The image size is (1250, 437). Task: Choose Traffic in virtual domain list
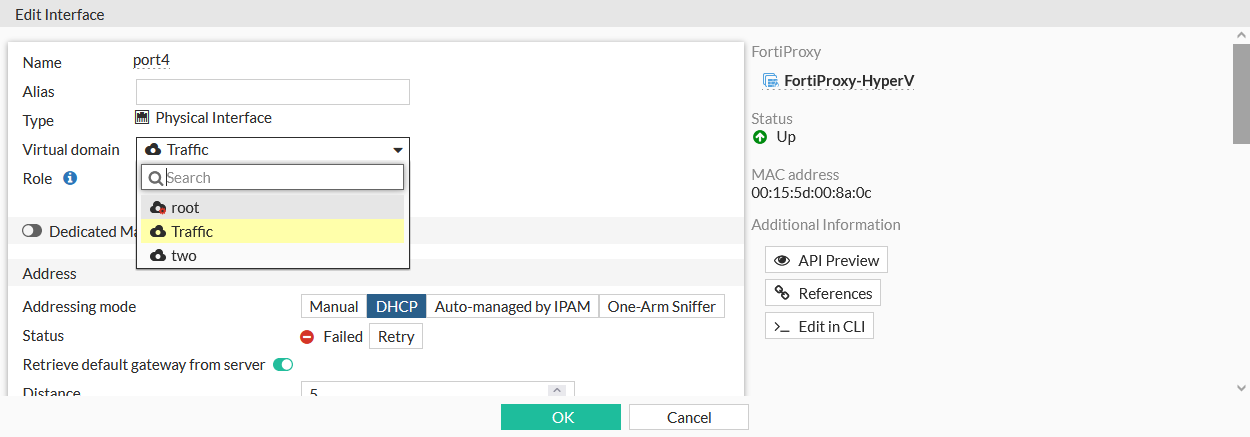click(192, 232)
